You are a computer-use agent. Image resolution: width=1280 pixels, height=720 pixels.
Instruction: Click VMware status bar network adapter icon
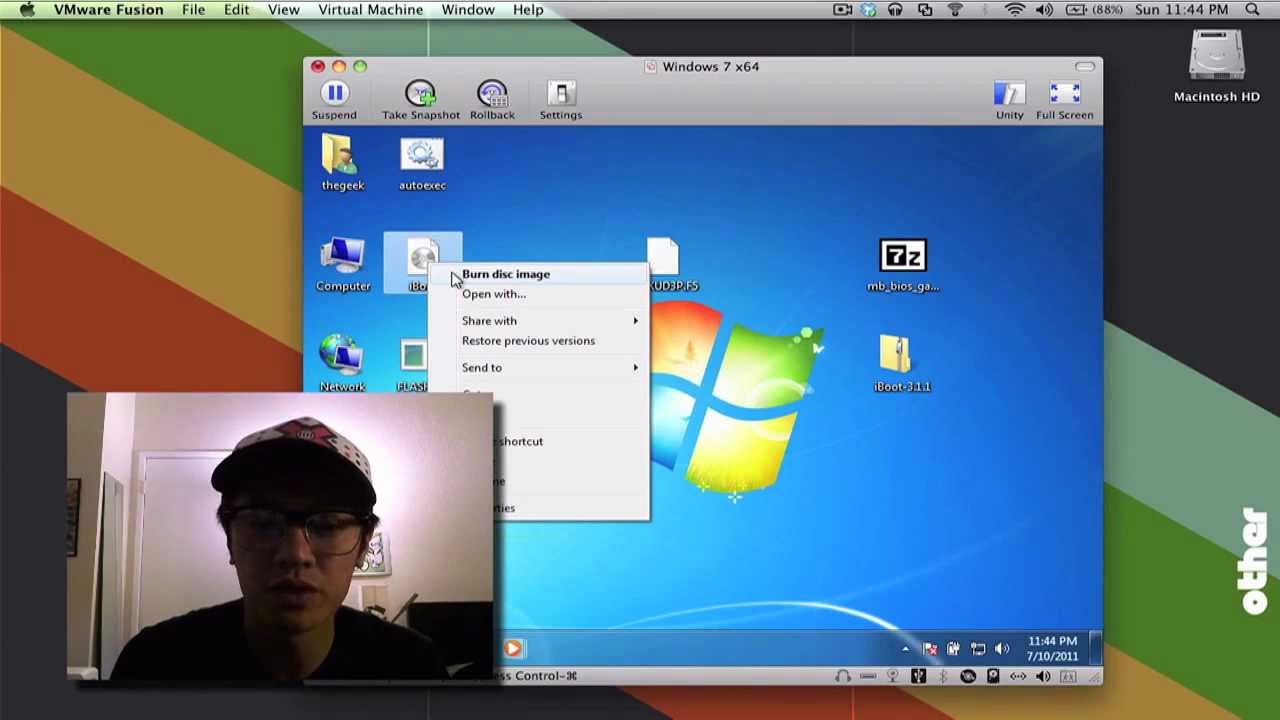(x=1018, y=676)
